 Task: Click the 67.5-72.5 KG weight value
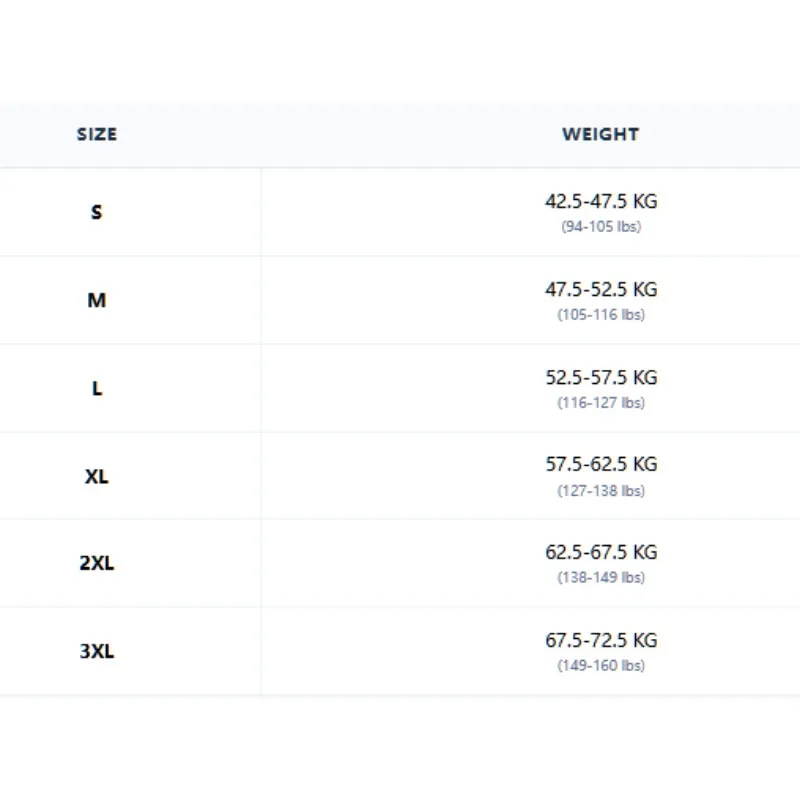601,641
